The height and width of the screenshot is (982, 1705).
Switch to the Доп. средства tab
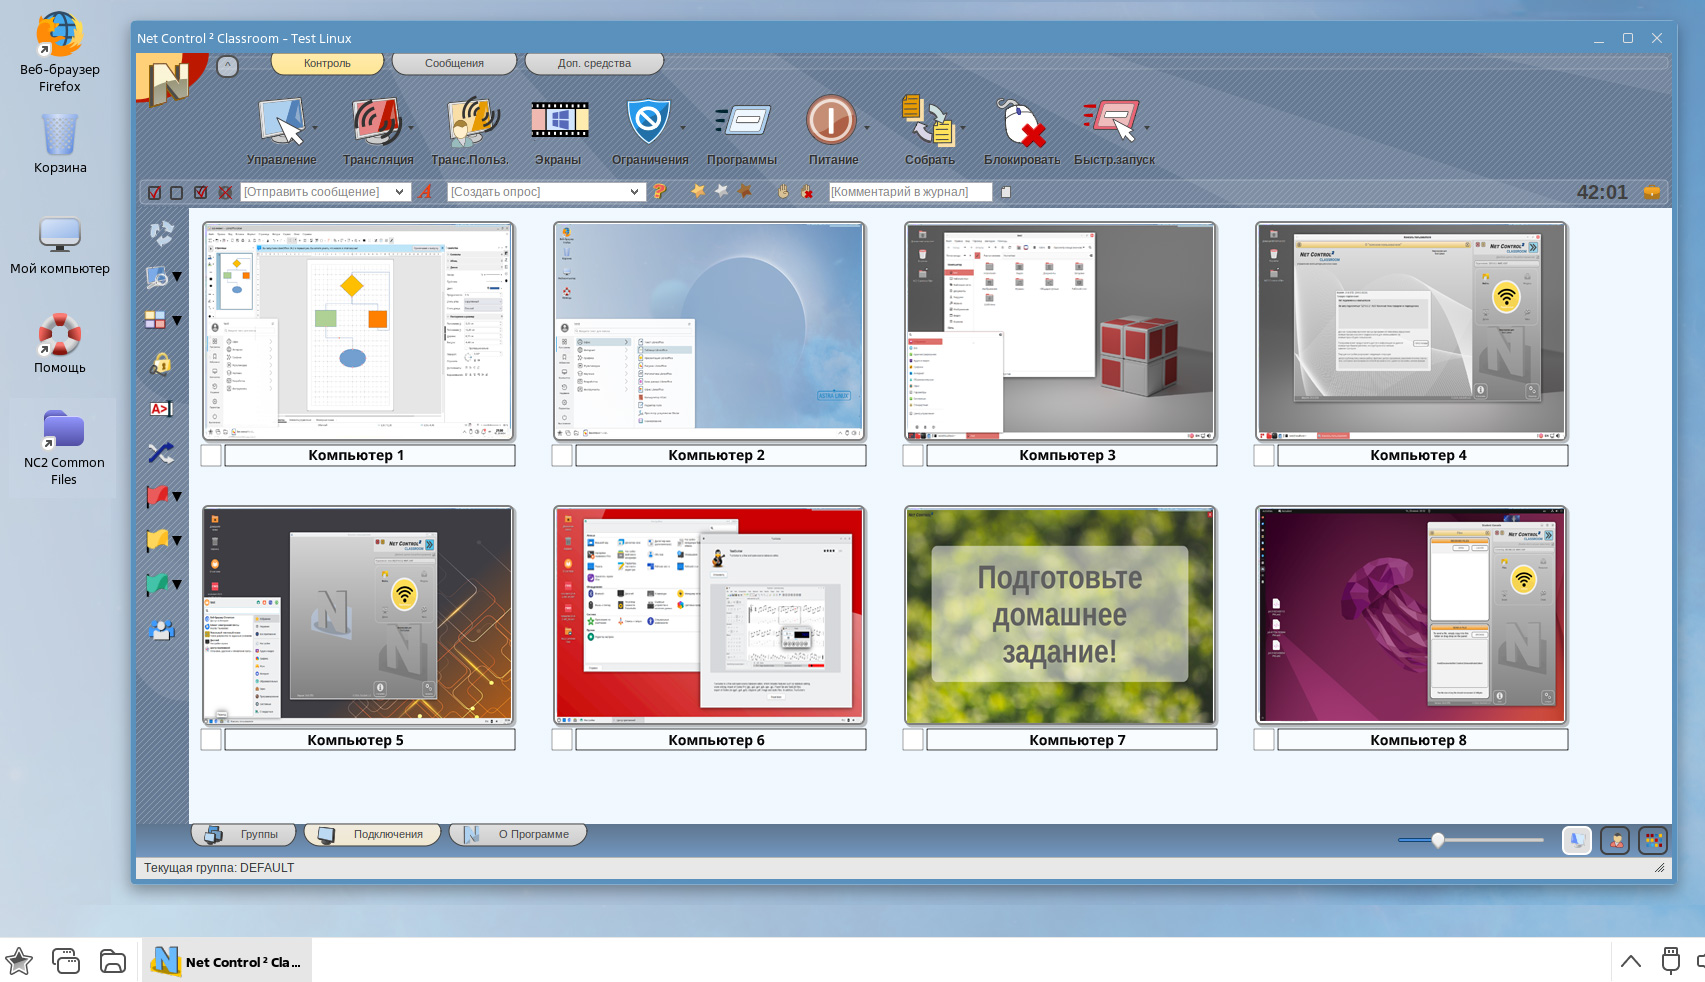click(x=594, y=63)
